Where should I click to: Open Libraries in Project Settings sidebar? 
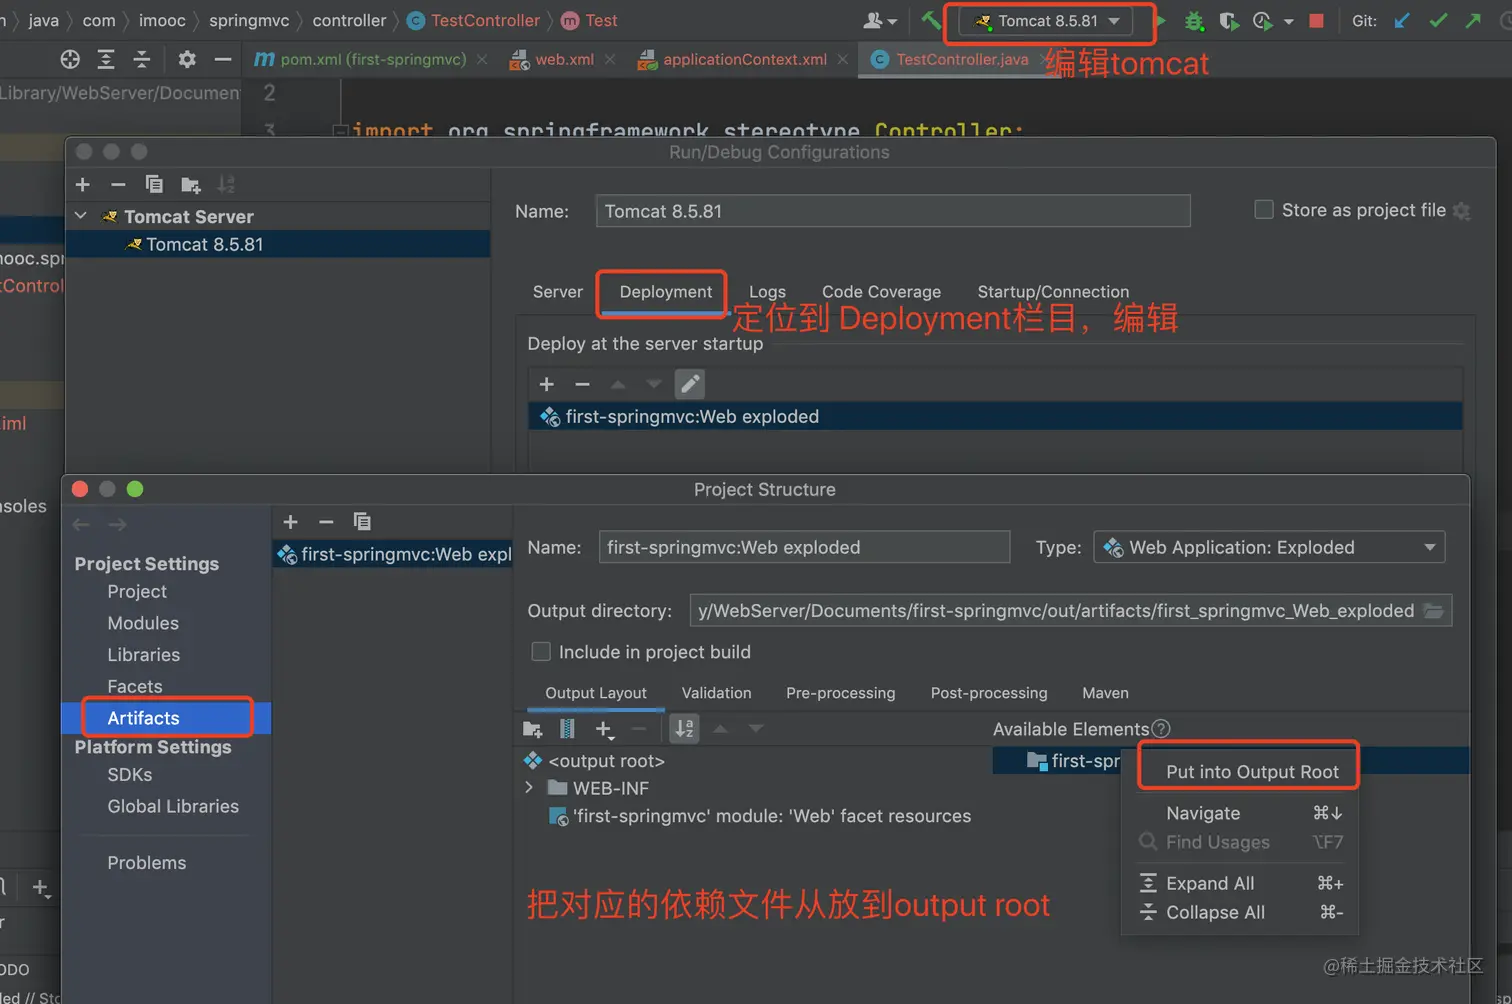point(144,655)
